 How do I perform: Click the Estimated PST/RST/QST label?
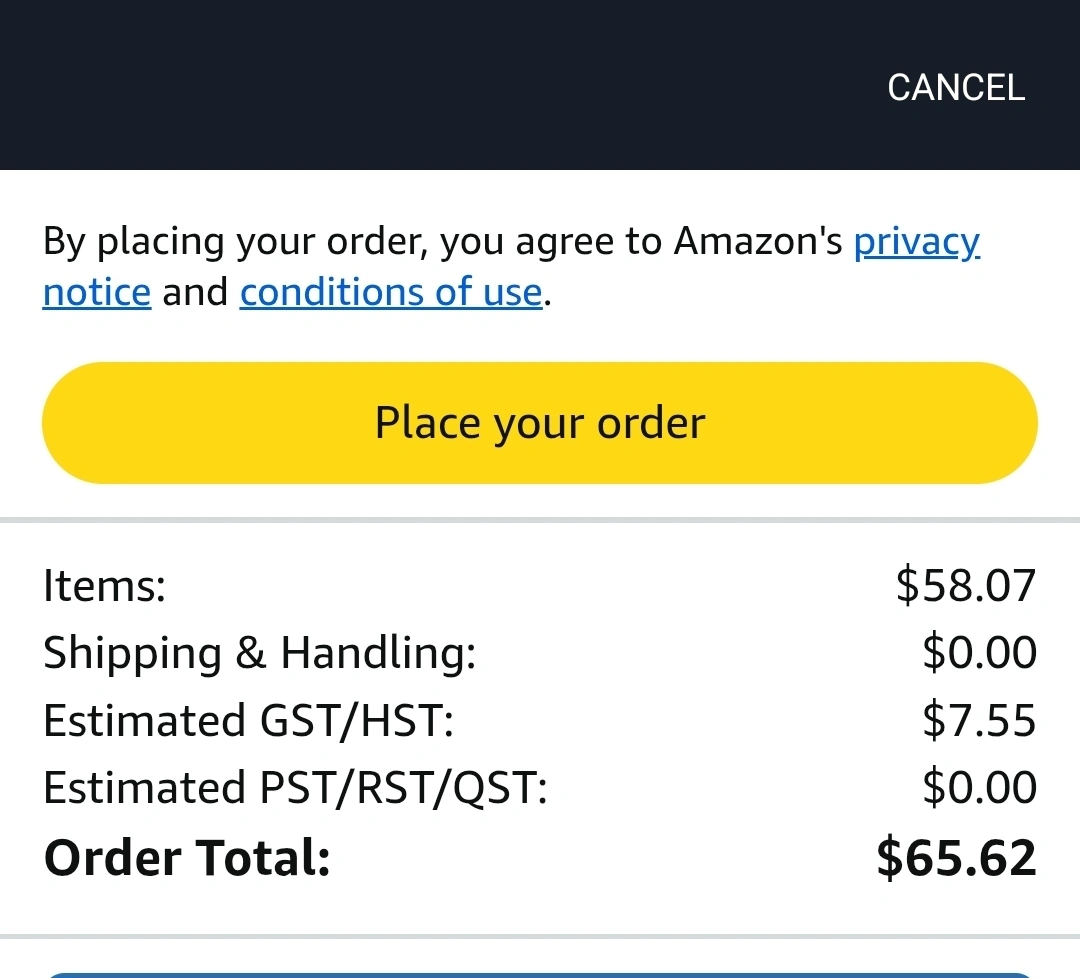[x=295, y=788]
